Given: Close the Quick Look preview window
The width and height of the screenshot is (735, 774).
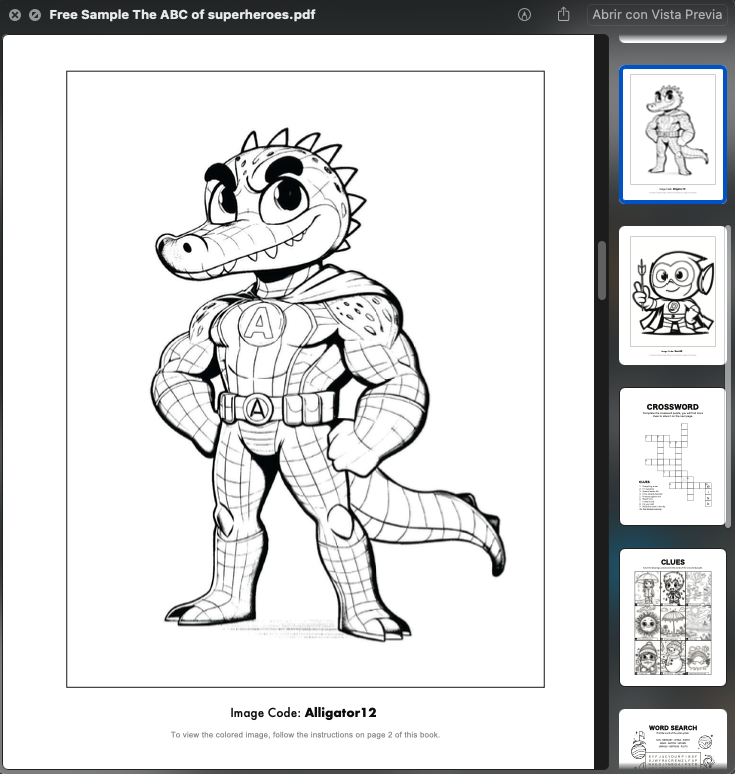Looking at the screenshot, I should 15,15.
